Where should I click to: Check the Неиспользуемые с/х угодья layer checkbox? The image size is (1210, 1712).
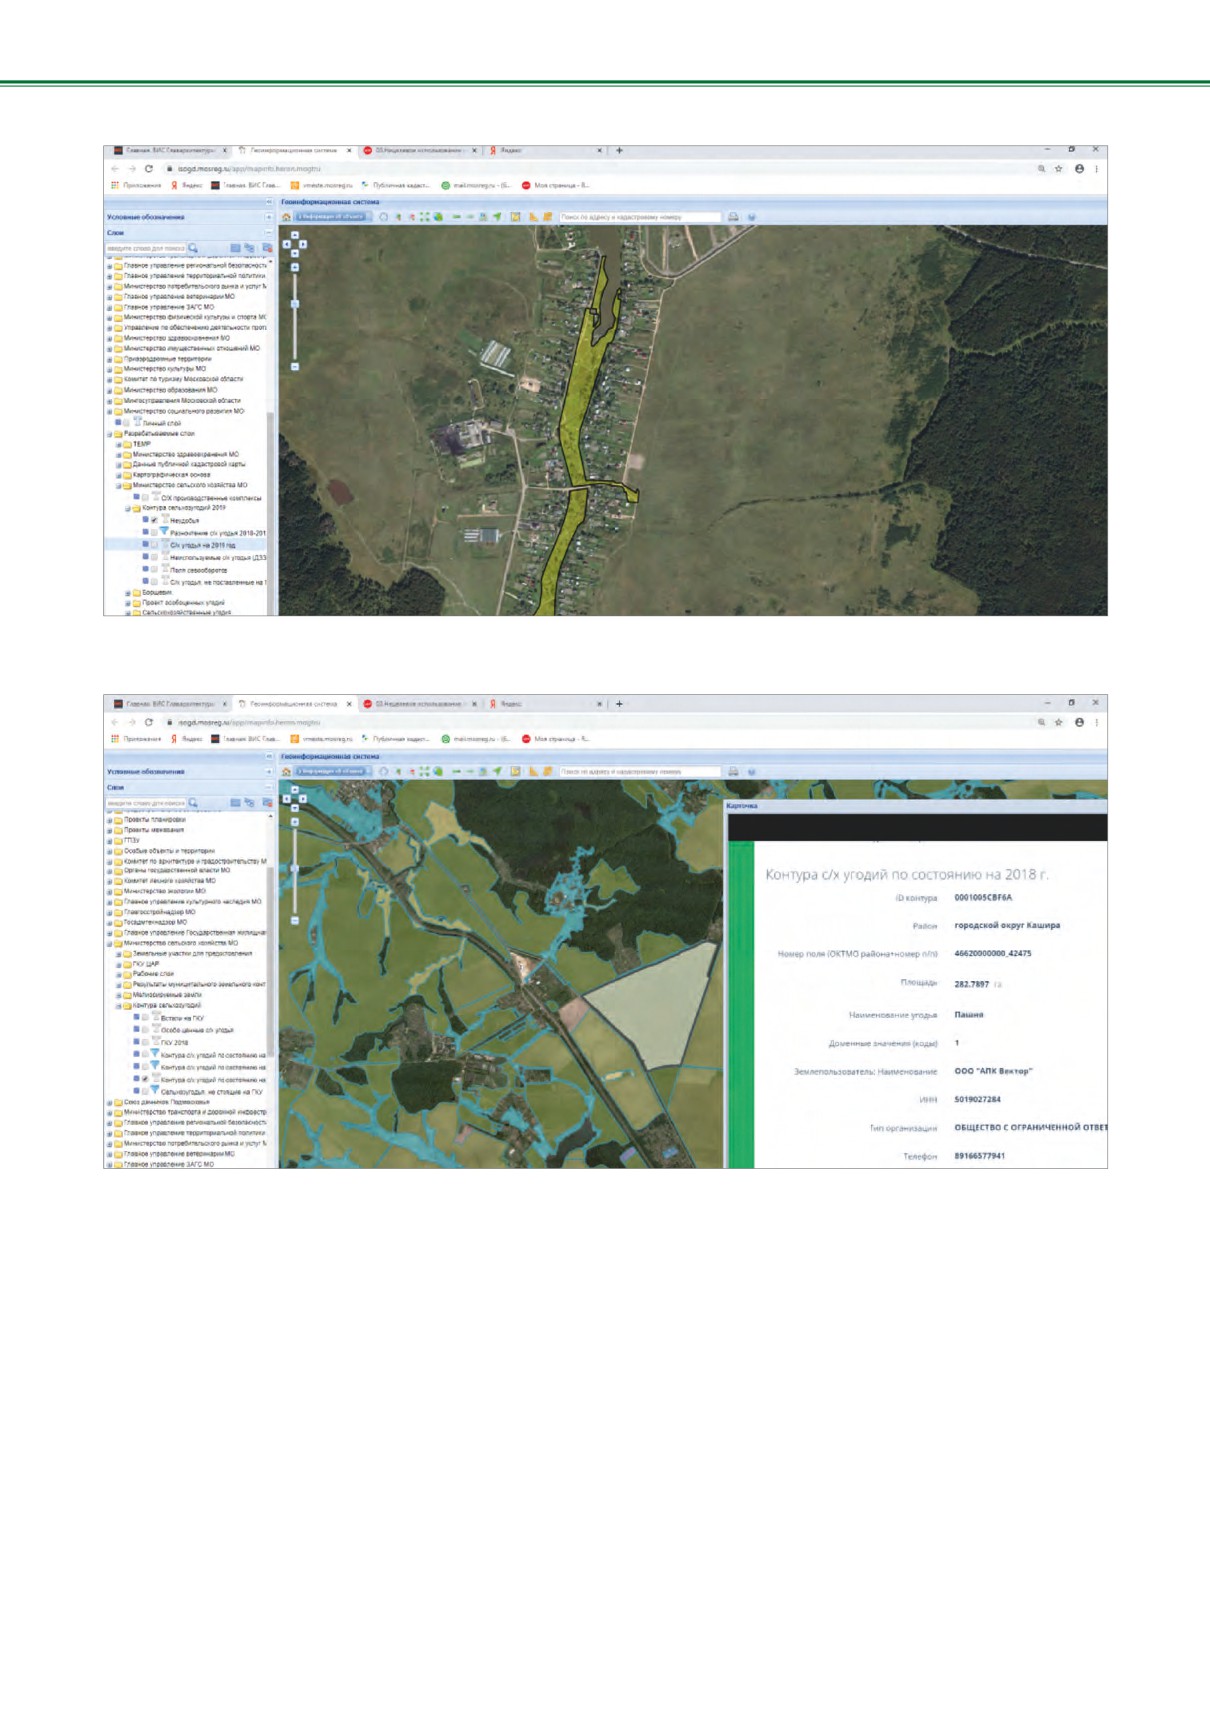click(x=154, y=557)
